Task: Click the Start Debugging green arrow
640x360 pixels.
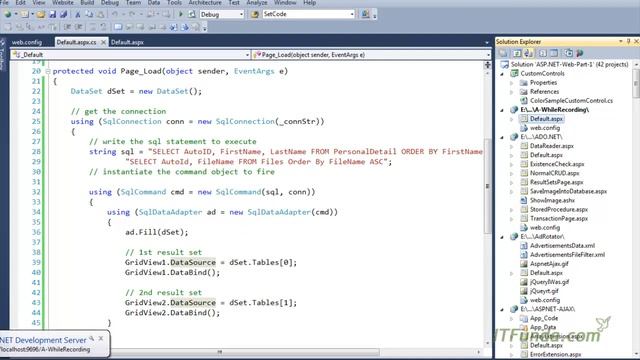Action: pyautogui.click(x=181, y=14)
